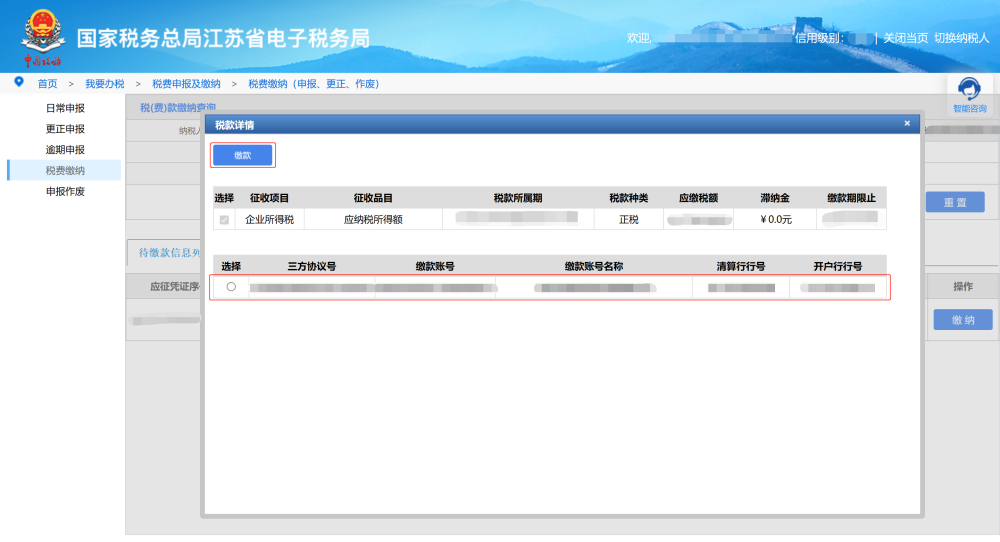Click the 清算行行号 column header
Viewport: 1000px width, 542px height.
pyautogui.click(x=740, y=267)
